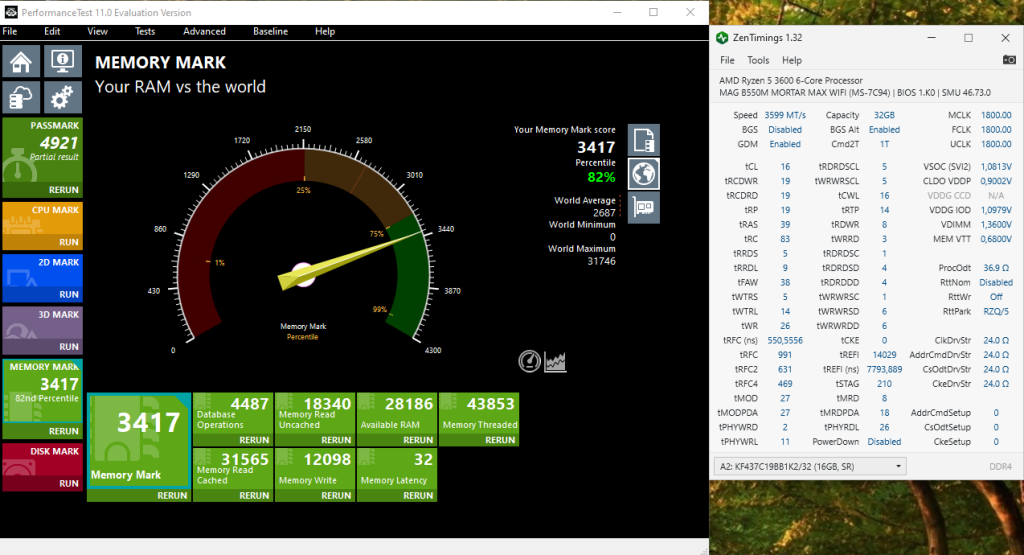The width and height of the screenshot is (1024, 555).
Task: Click the BGS Alt Enabled value
Action: pyautogui.click(x=884, y=130)
